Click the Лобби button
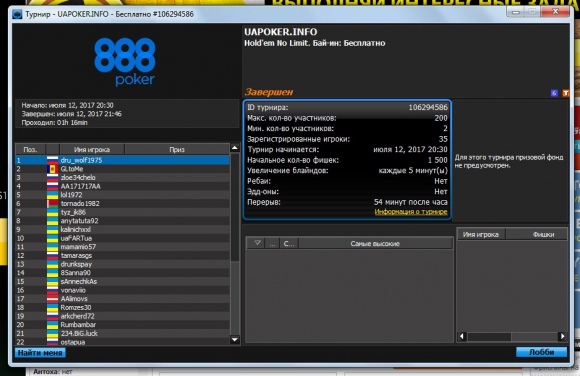Image resolution: width=580 pixels, height=376 pixels. click(x=542, y=352)
